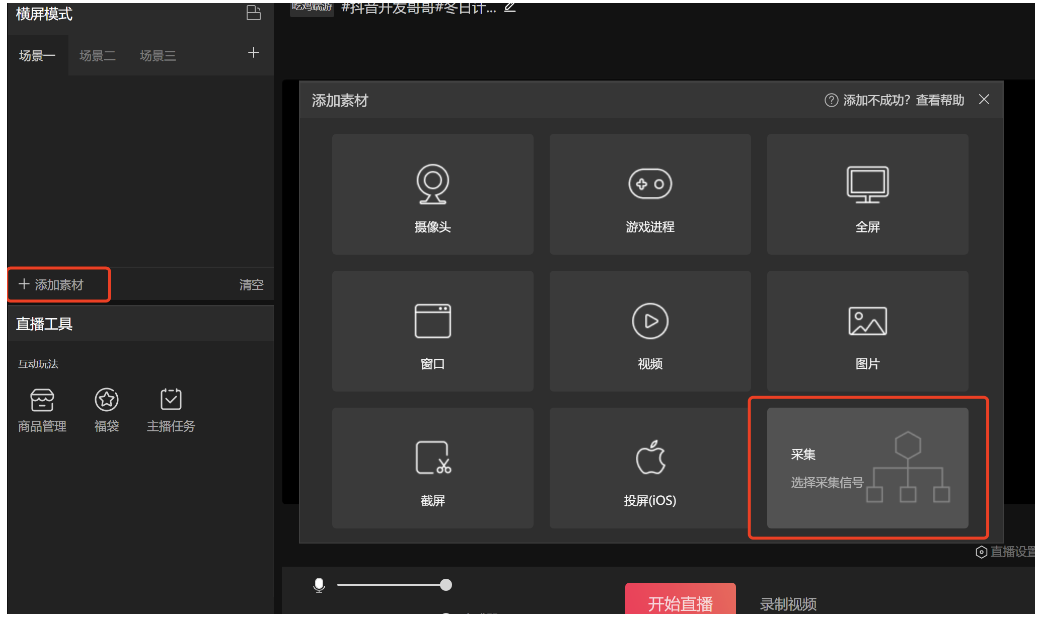The height and width of the screenshot is (624, 1045).
Task: Click the stream title text #抖音开发哥哥
Action: 419,8
